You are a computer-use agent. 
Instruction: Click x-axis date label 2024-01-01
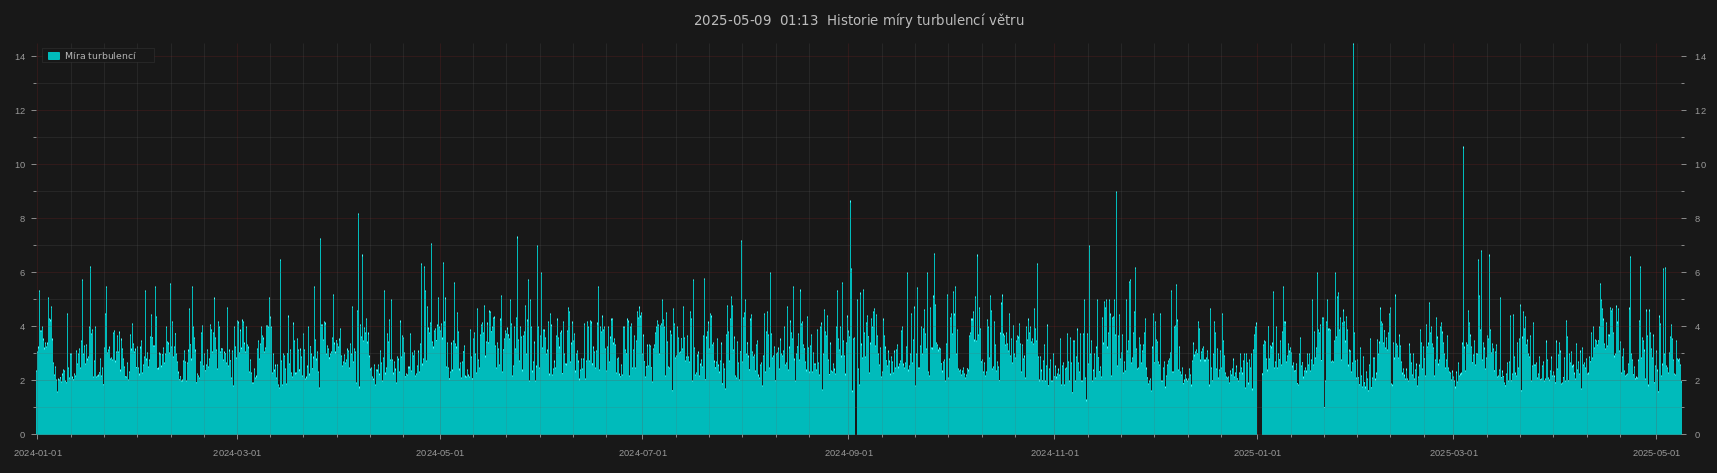point(37,453)
